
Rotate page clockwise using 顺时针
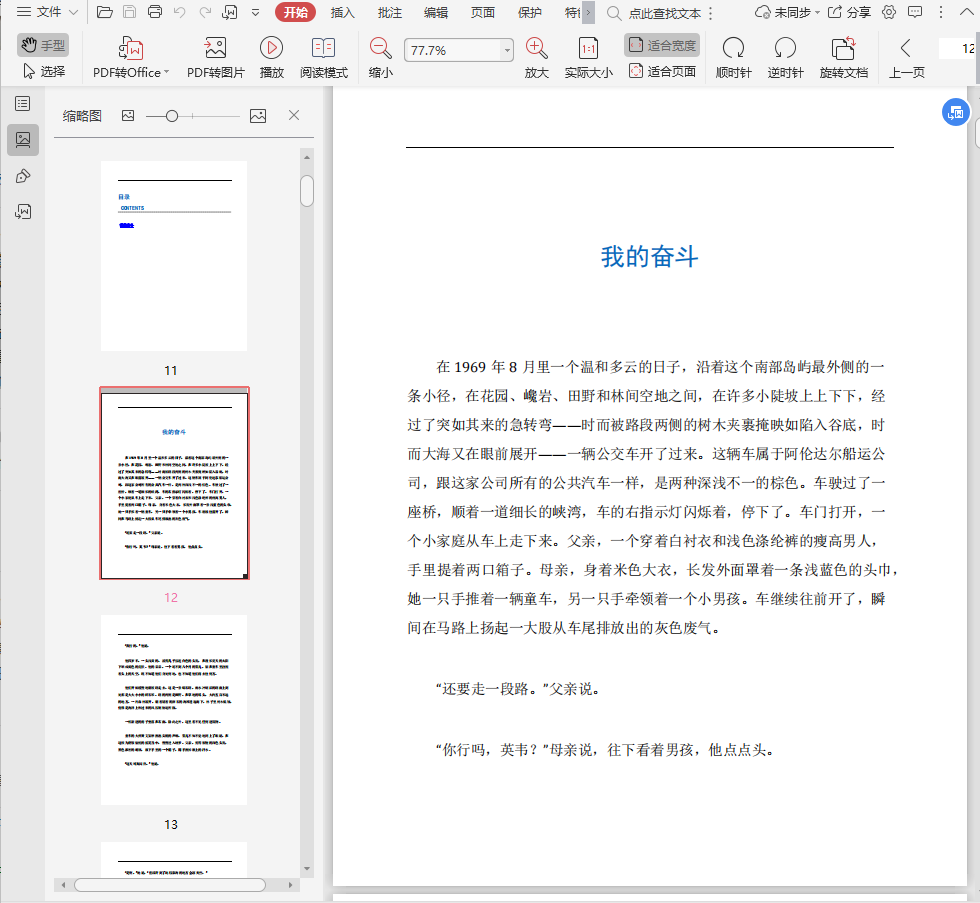tap(733, 48)
